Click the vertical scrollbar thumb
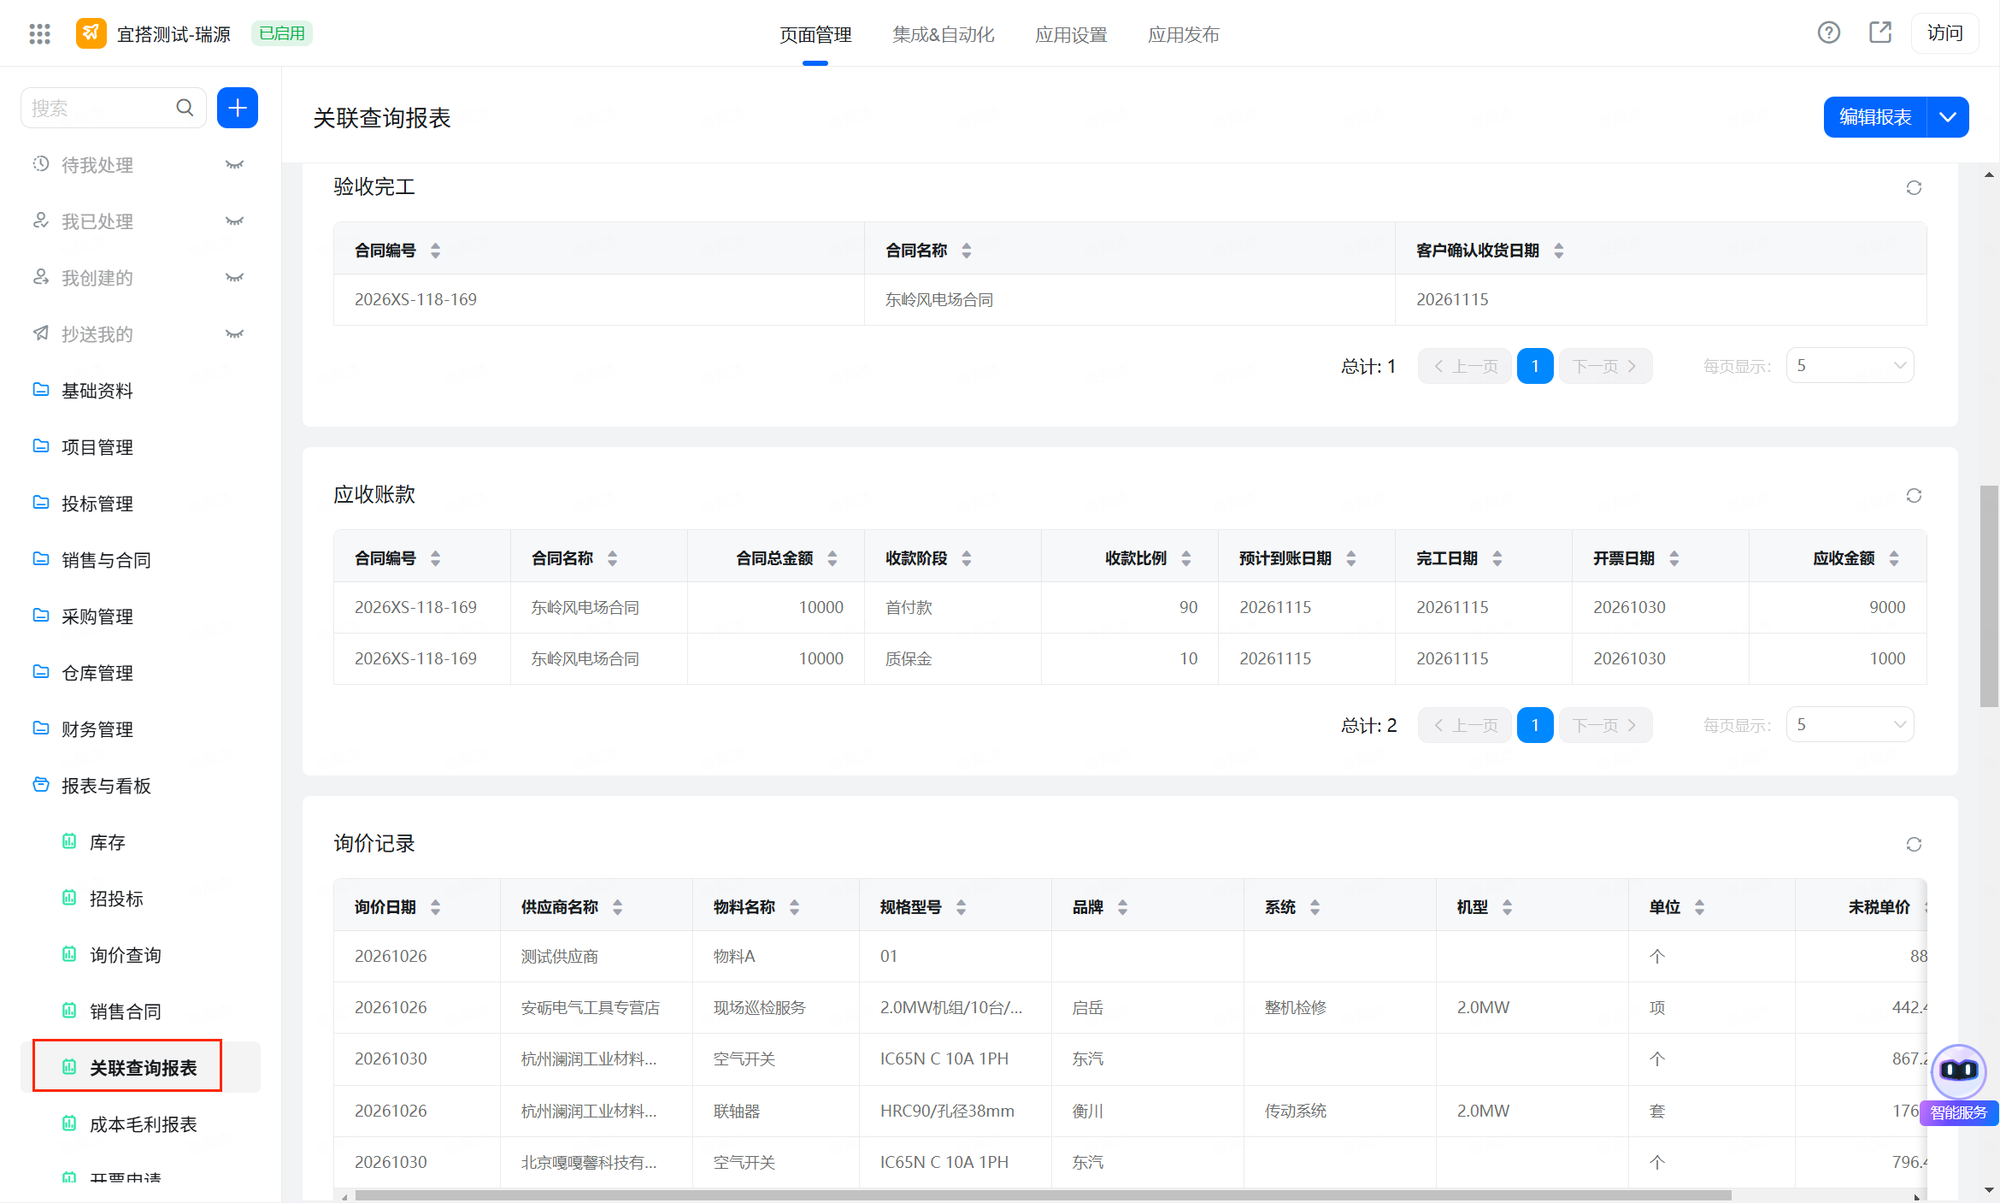Image resolution: width=2000 pixels, height=1203 pixels. coord(1989,597)
